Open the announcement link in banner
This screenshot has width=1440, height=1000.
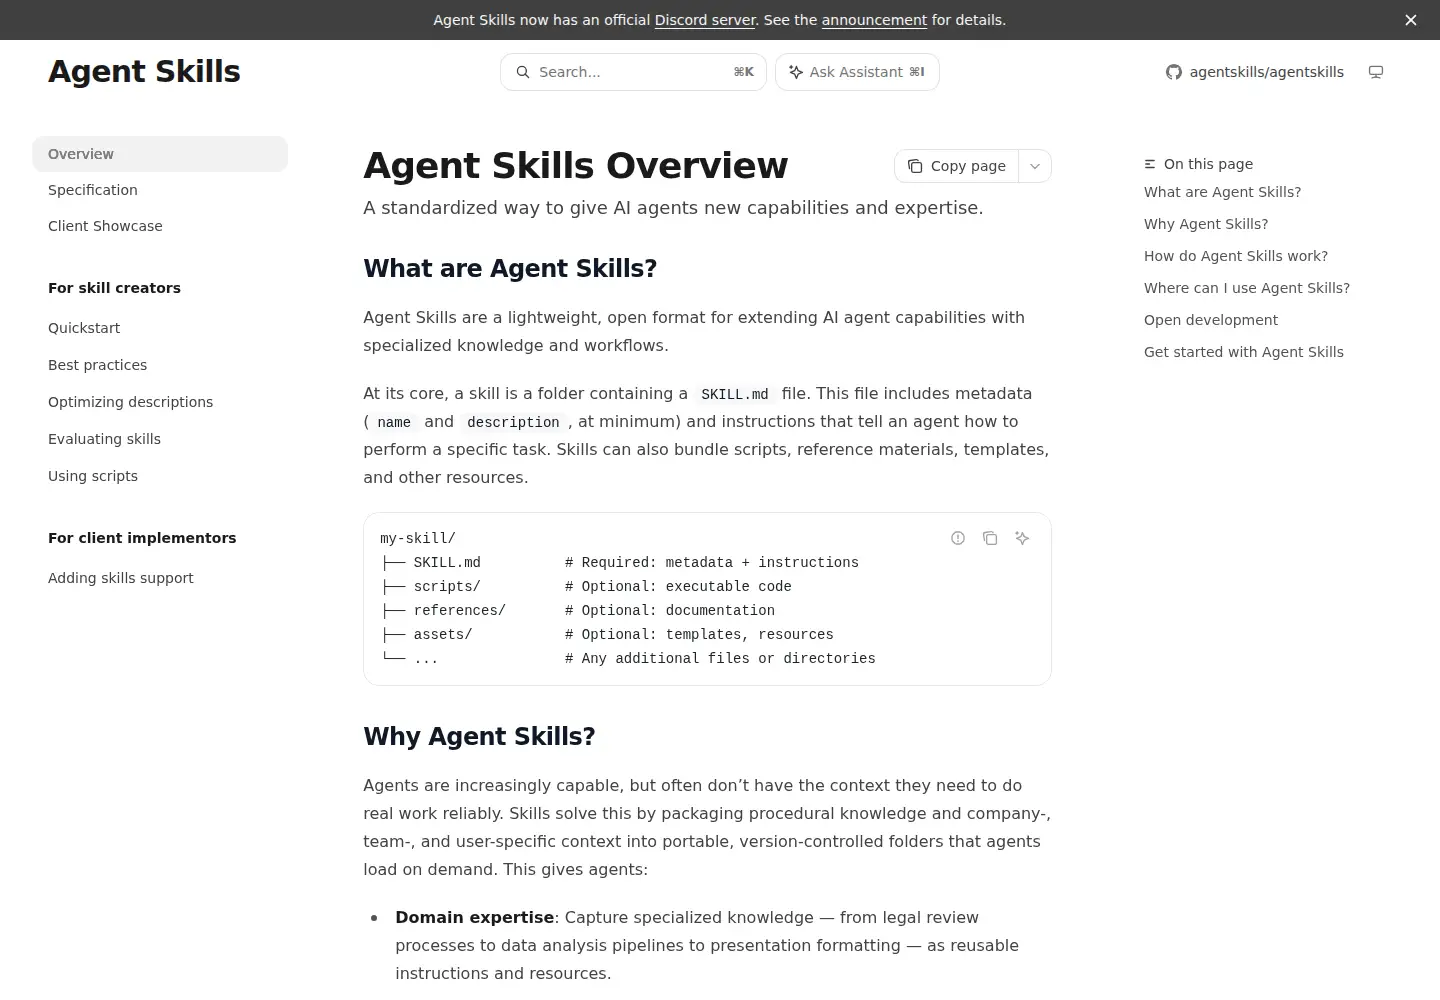[x=874, y=20]
